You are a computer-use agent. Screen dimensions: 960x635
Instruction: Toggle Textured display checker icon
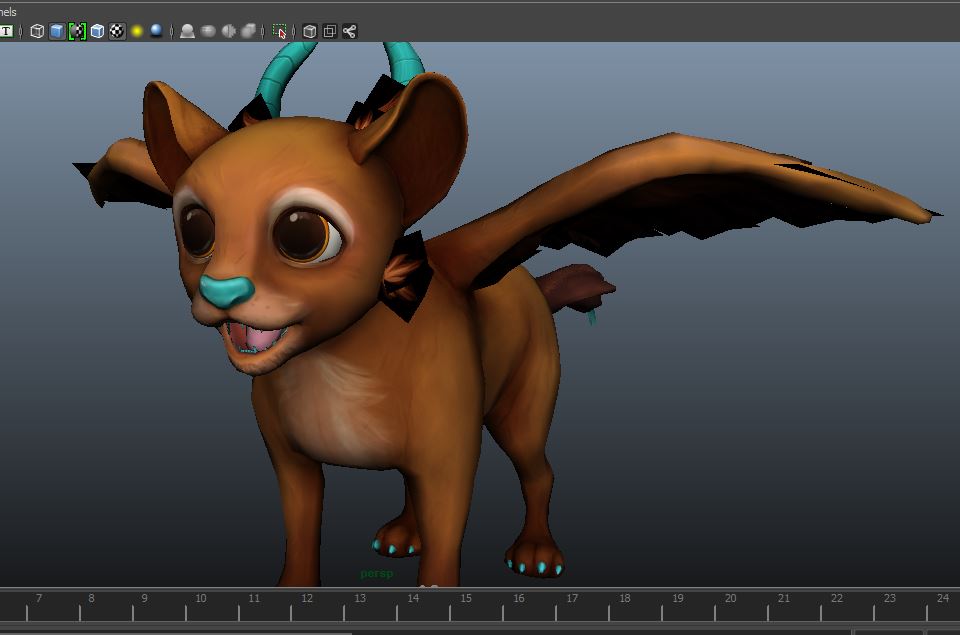pyautogui.click(x=117, y=31)
